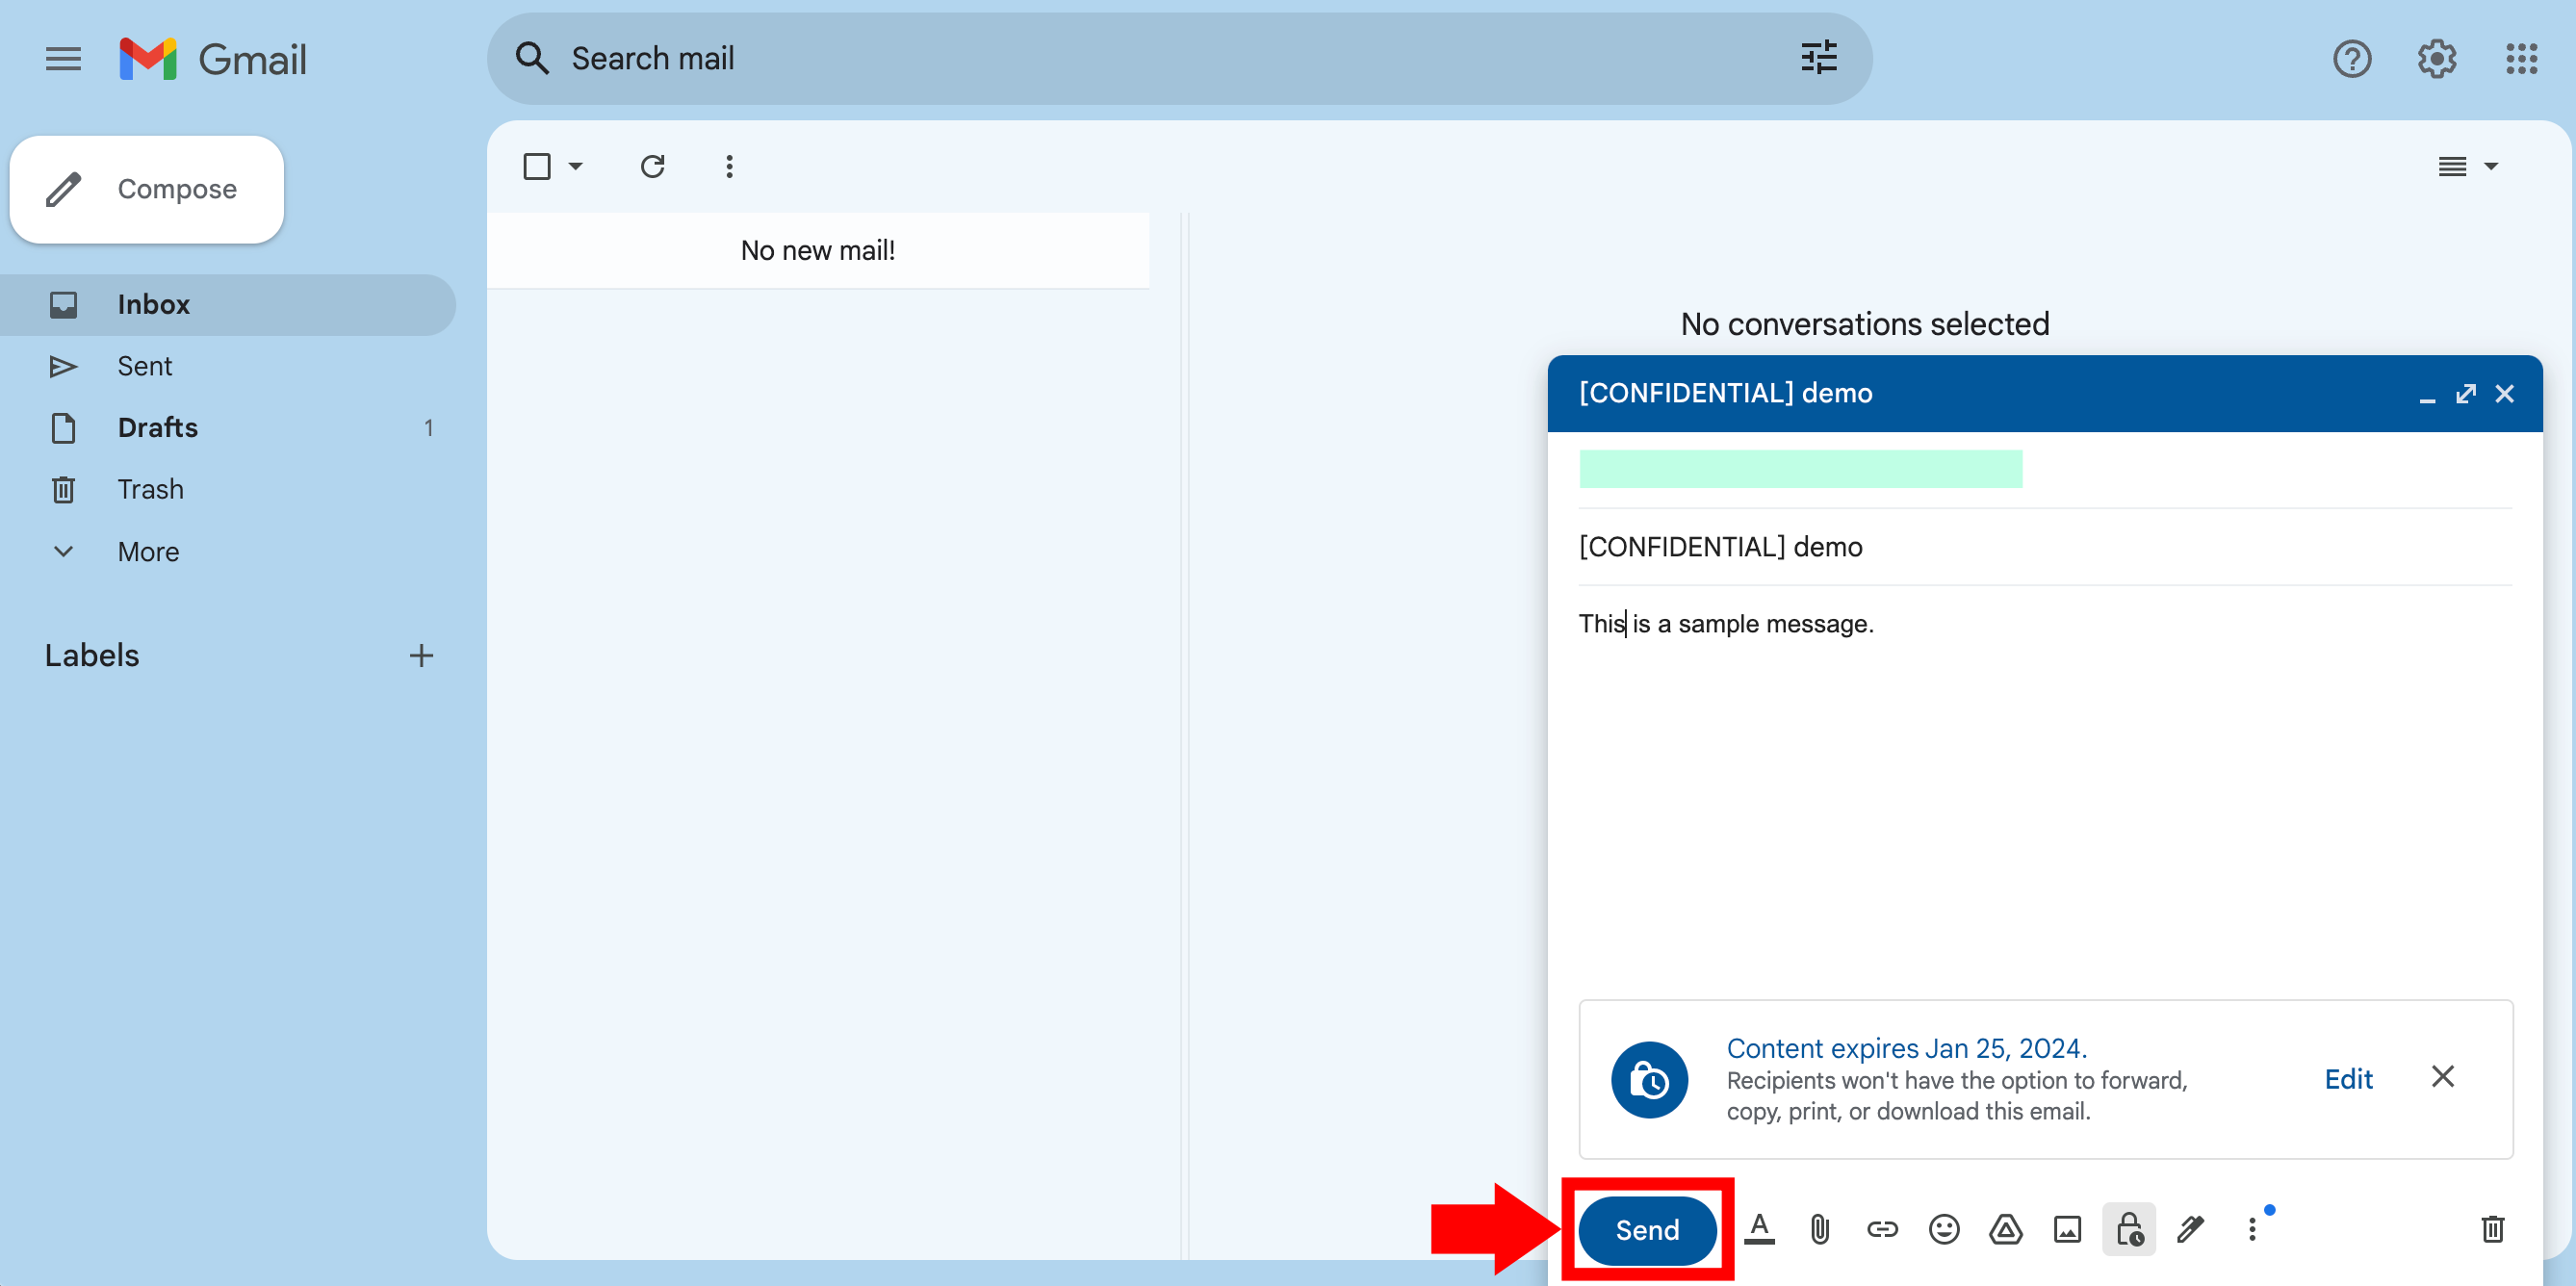Click the insert photo icon
This screenshot has width=2576, height=1286.
pos(2067,1229)
